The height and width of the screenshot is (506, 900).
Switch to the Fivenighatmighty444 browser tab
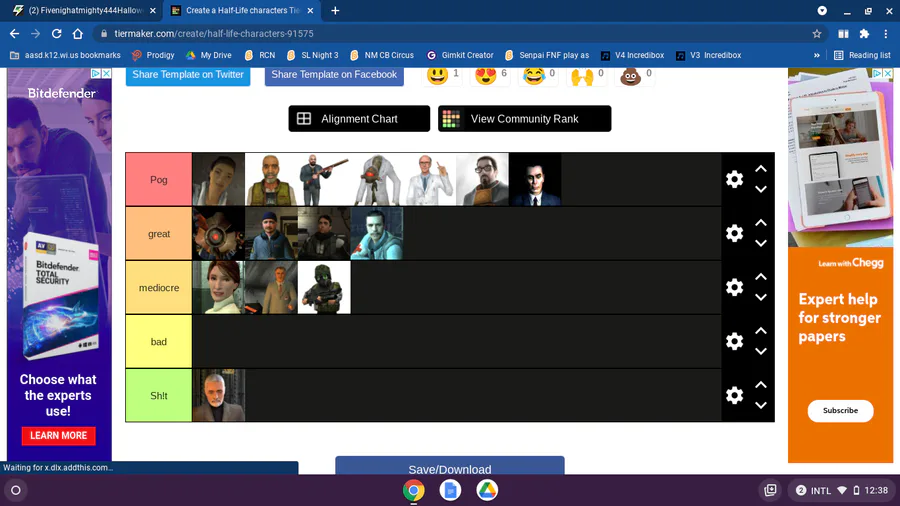tap(84, 10)
